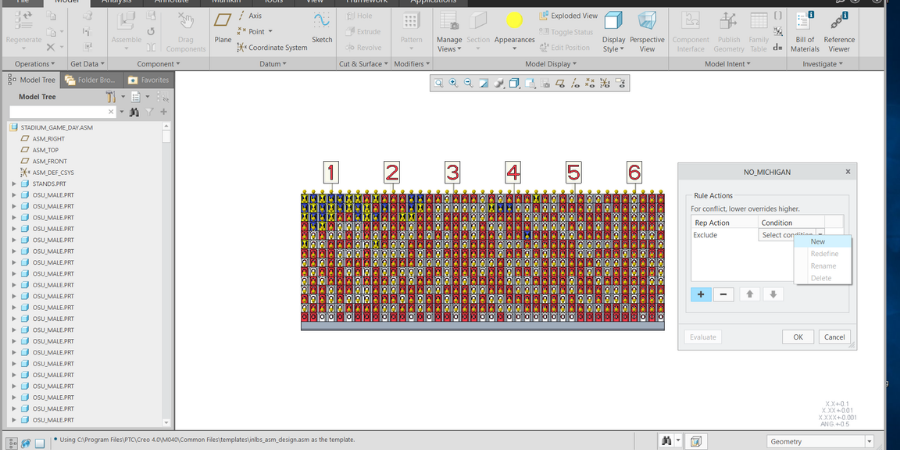Open Bill of Materials
This screenshot has height=450, width=900.
pyautogui.click(x=805, y=28)
